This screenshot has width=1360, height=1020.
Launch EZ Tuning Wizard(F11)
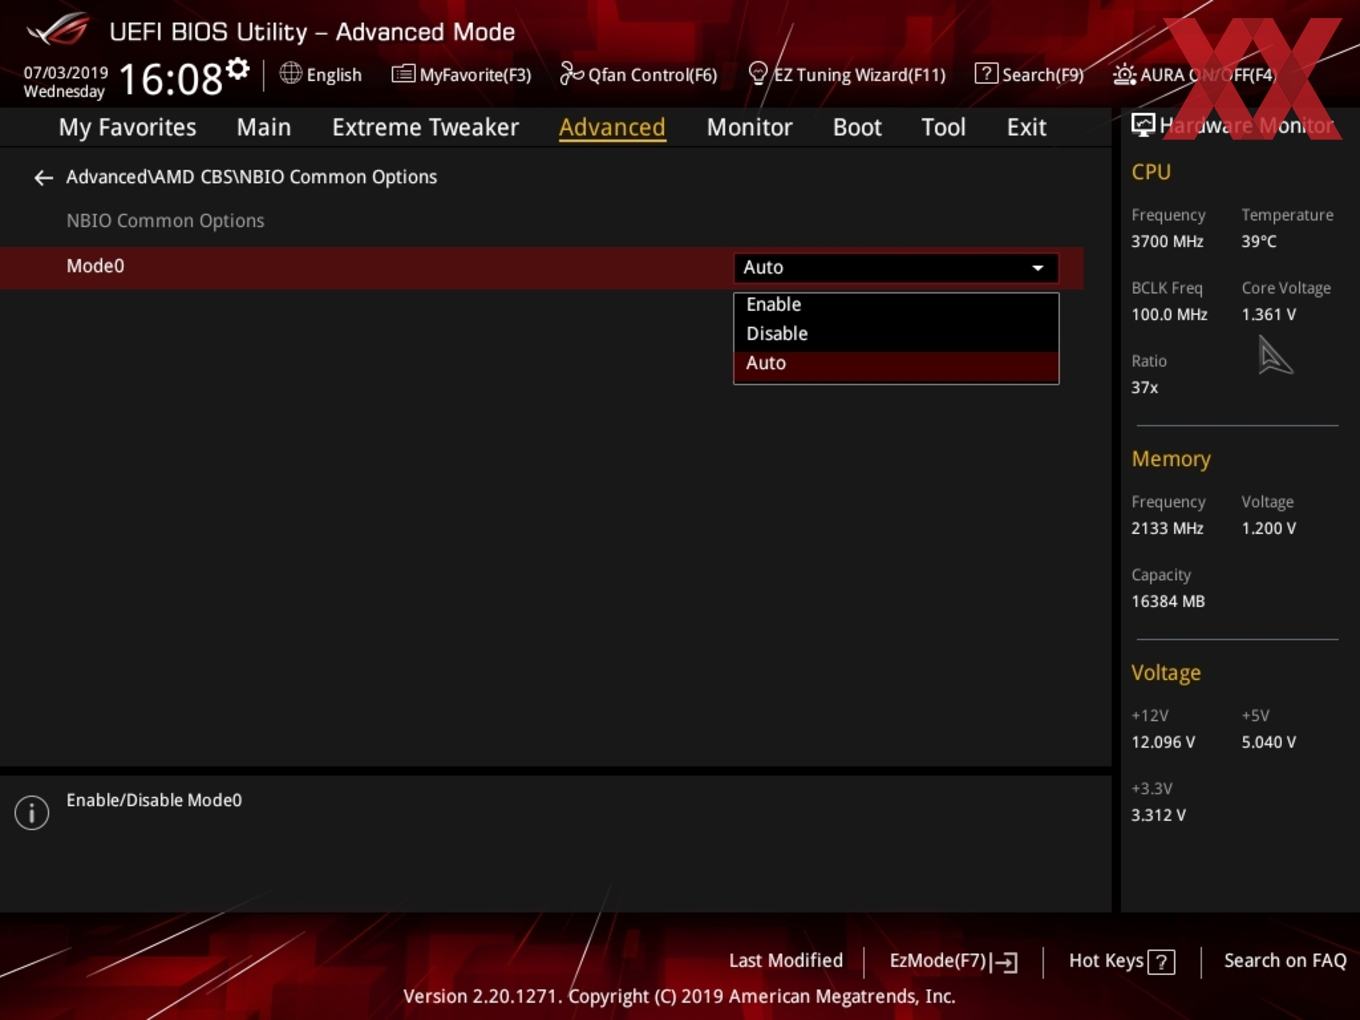coord(846,74)
